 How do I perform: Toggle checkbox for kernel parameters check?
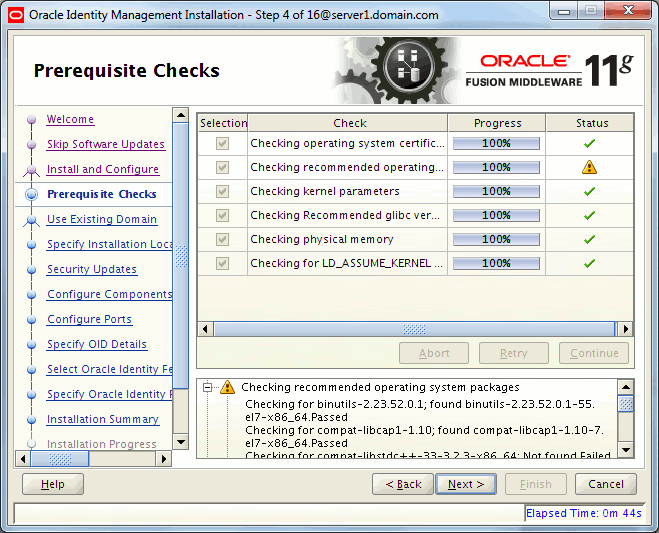[222, 191]
